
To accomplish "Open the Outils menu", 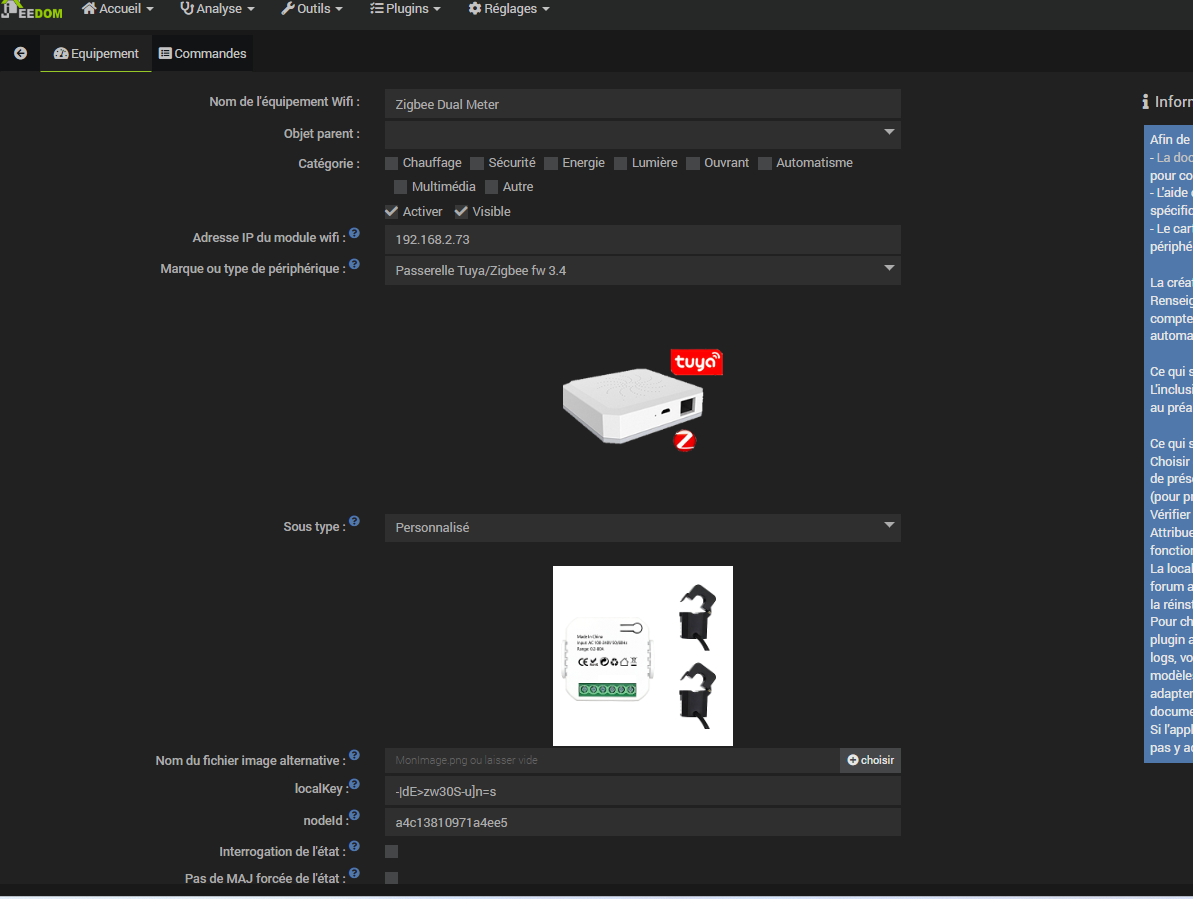I will coord(312,9).
